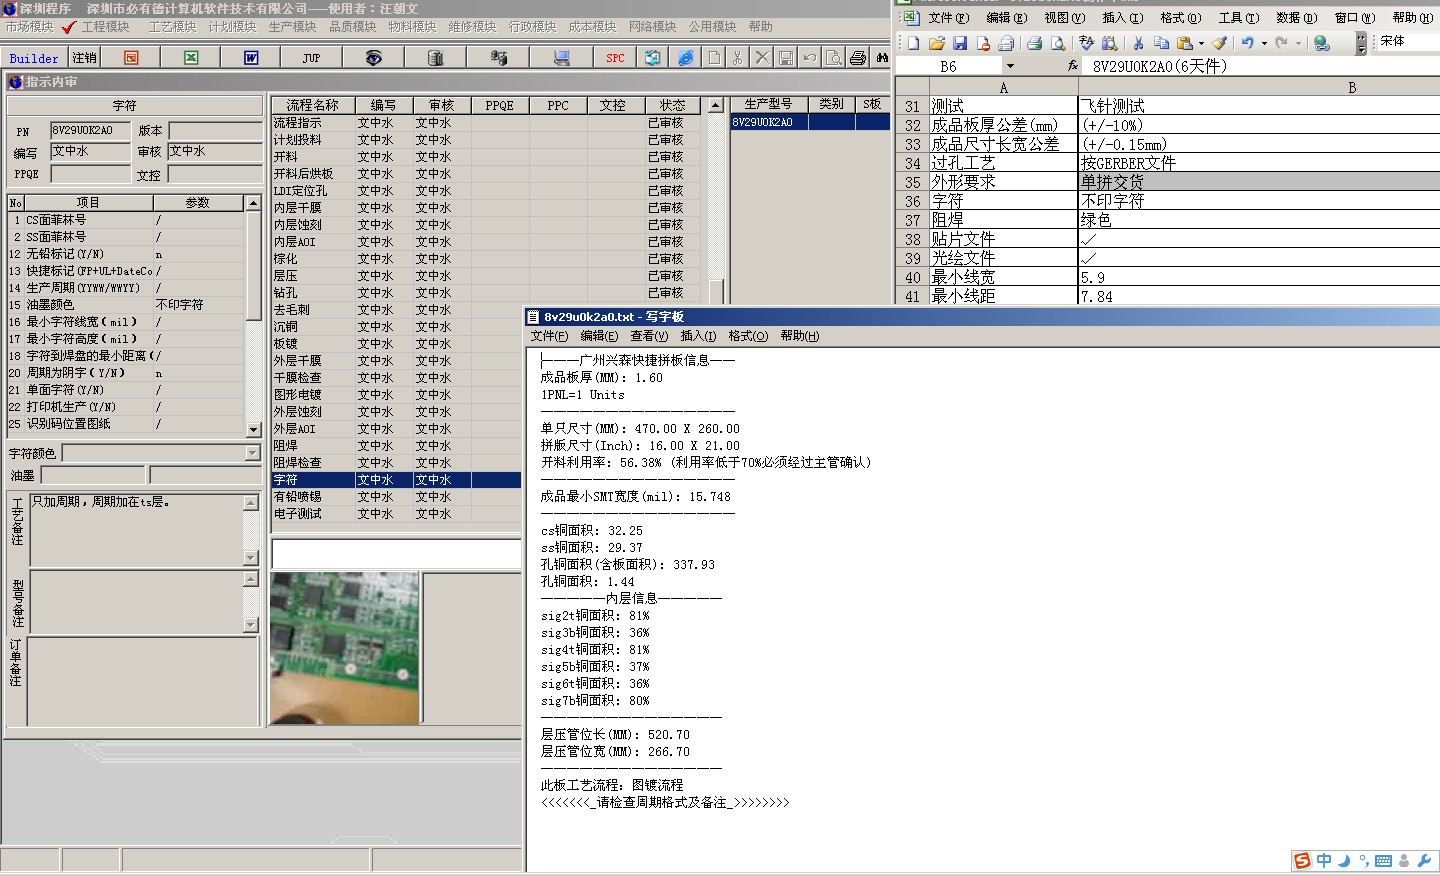
Task: Click the binoculars search icon in main toolbar
Action: [x=882, y=58]
